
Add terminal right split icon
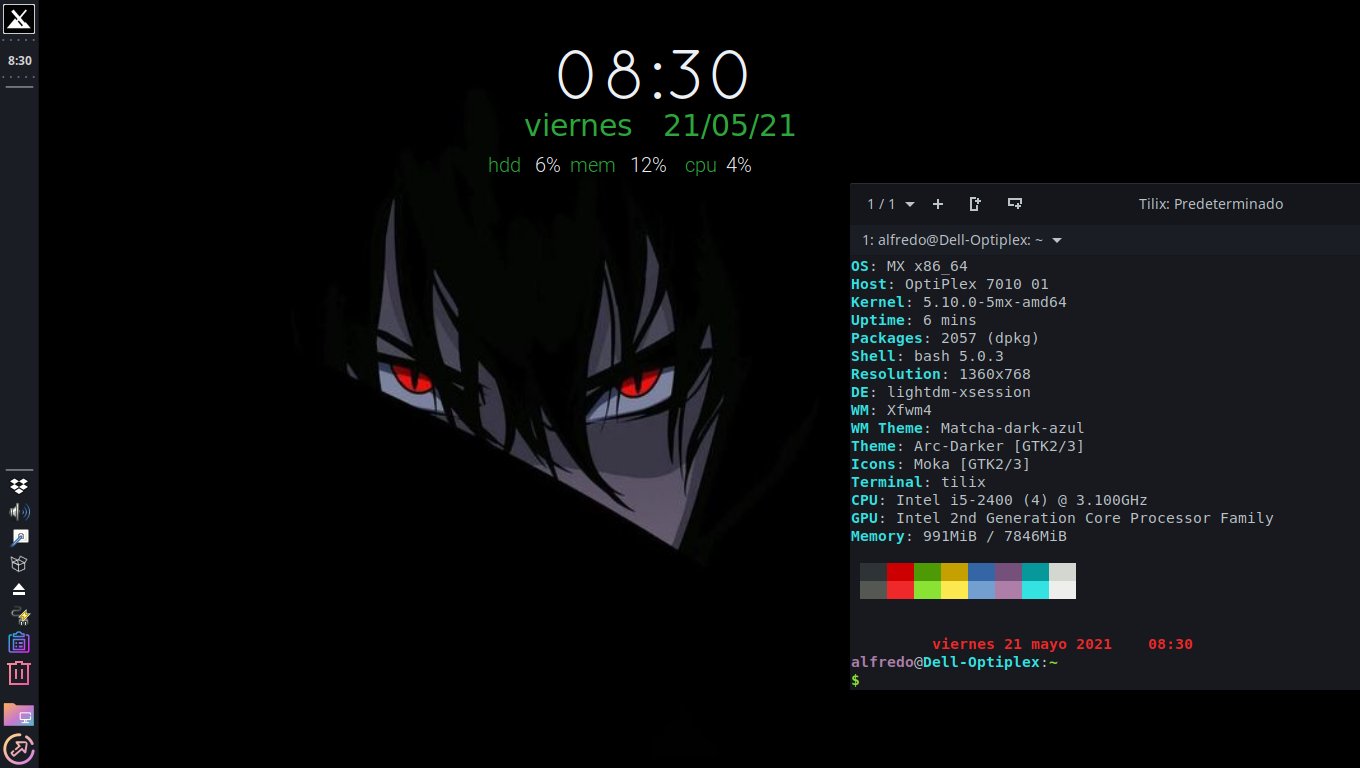click(x=976, y=204)
